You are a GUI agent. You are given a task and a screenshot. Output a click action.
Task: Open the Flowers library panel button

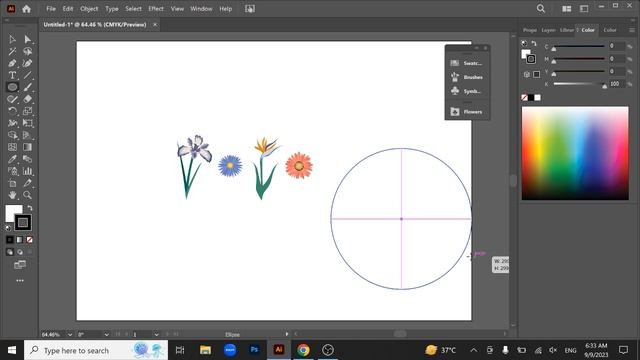click(467, 111)
